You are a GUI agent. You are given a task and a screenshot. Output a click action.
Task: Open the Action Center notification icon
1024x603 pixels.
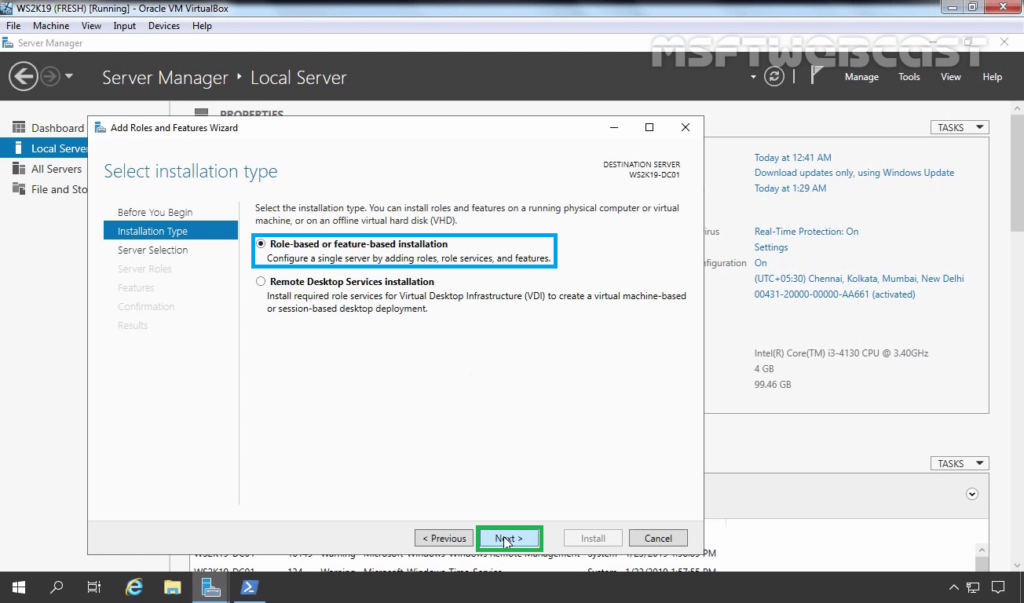[998, 588]
